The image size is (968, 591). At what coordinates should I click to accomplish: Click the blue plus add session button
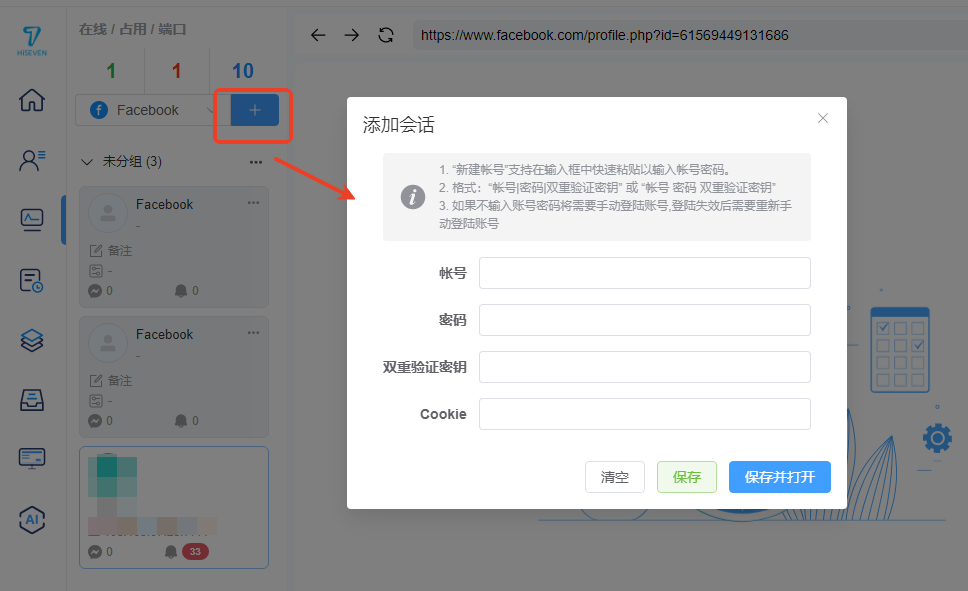[254, 110]
